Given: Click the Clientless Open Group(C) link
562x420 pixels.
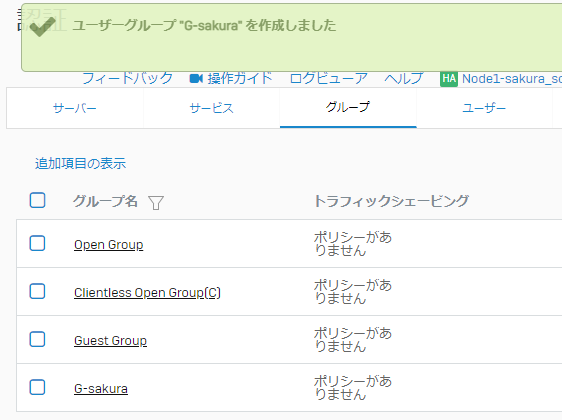Looking at the screenshot, I should (x=147, y=293).
